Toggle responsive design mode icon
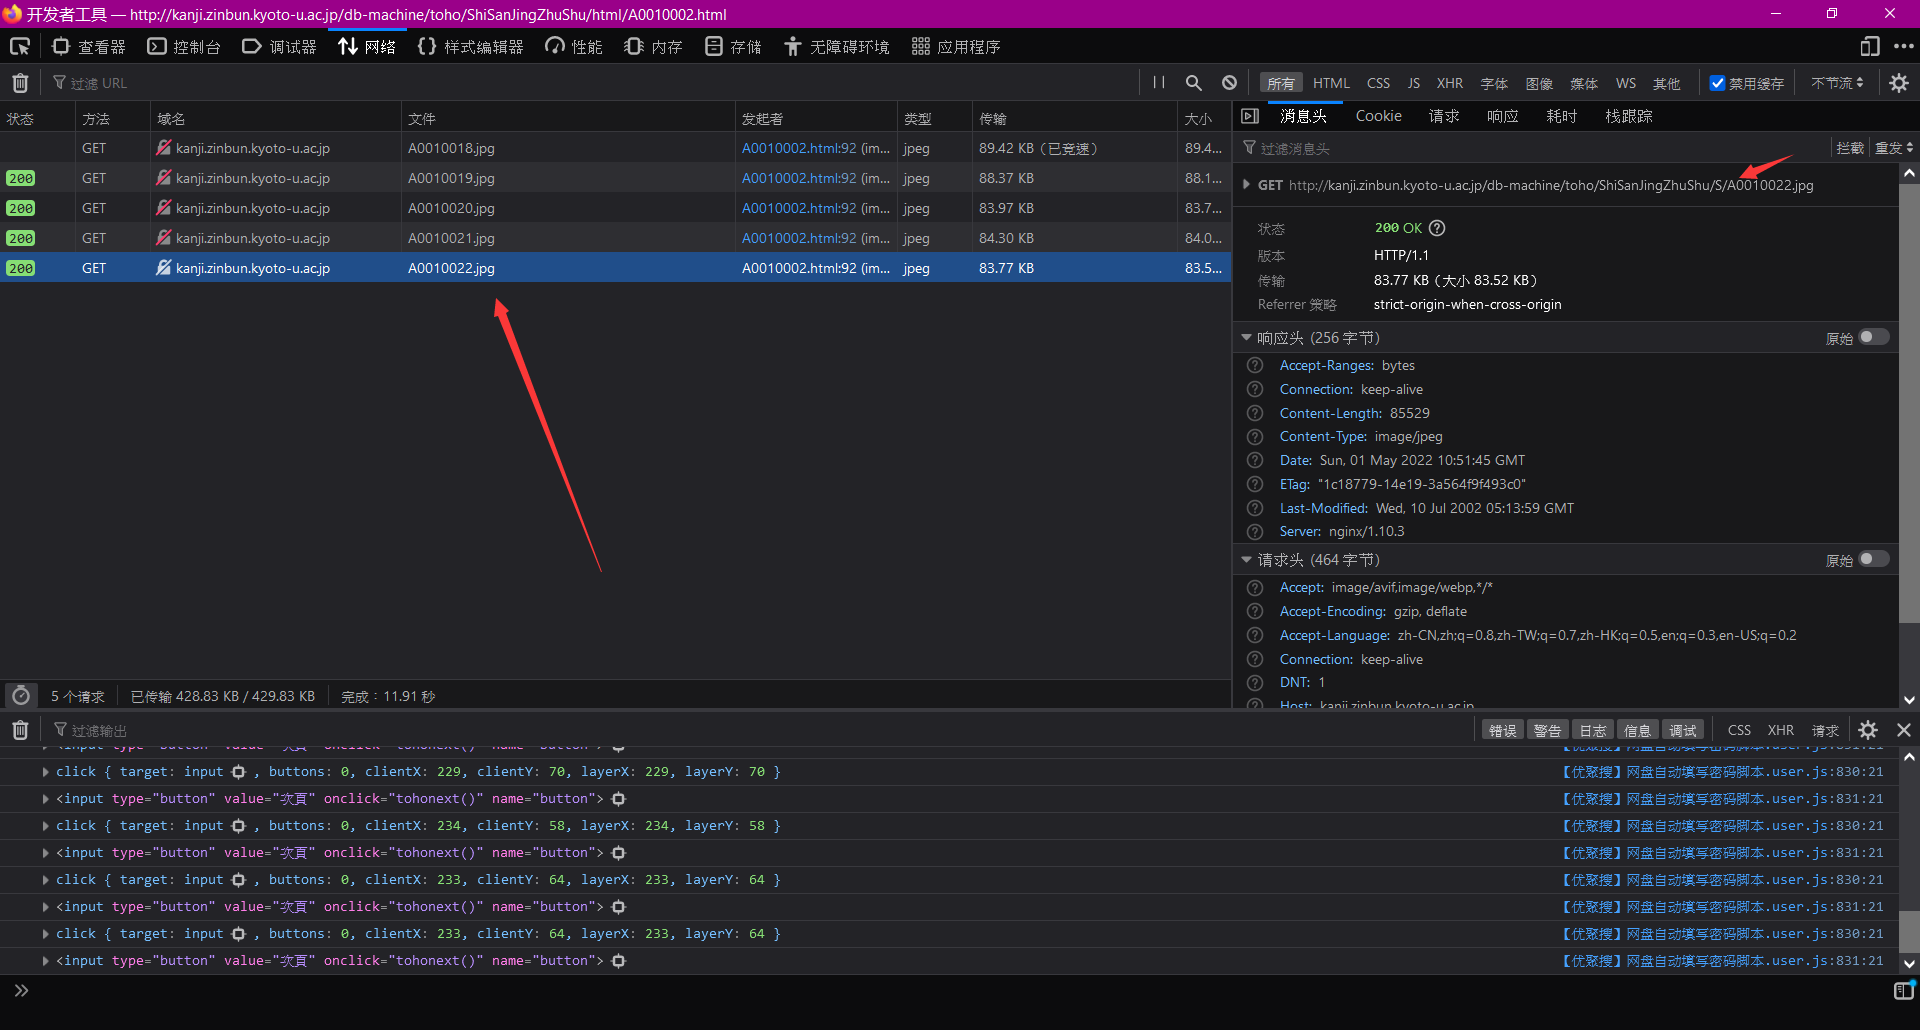The image size is (1920, 1030). [1869, 47]
